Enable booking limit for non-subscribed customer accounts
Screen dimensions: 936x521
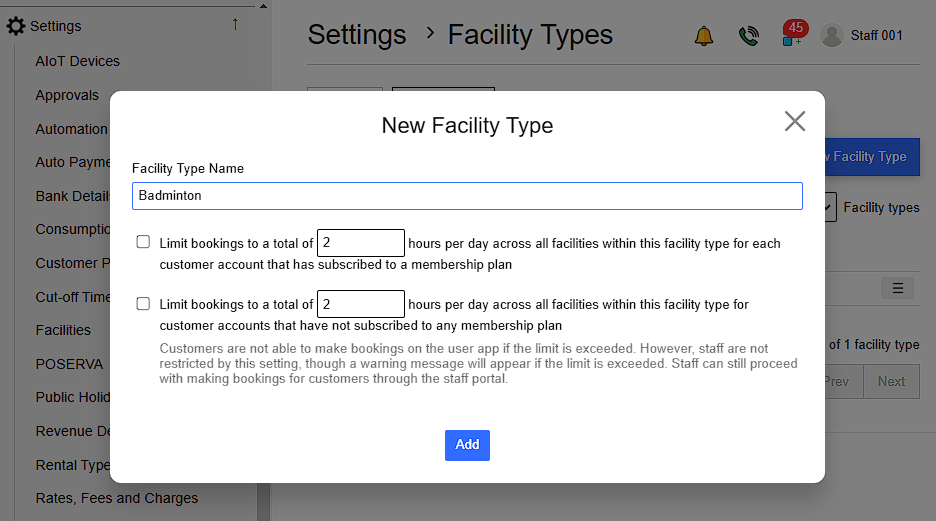coord(143,303)
